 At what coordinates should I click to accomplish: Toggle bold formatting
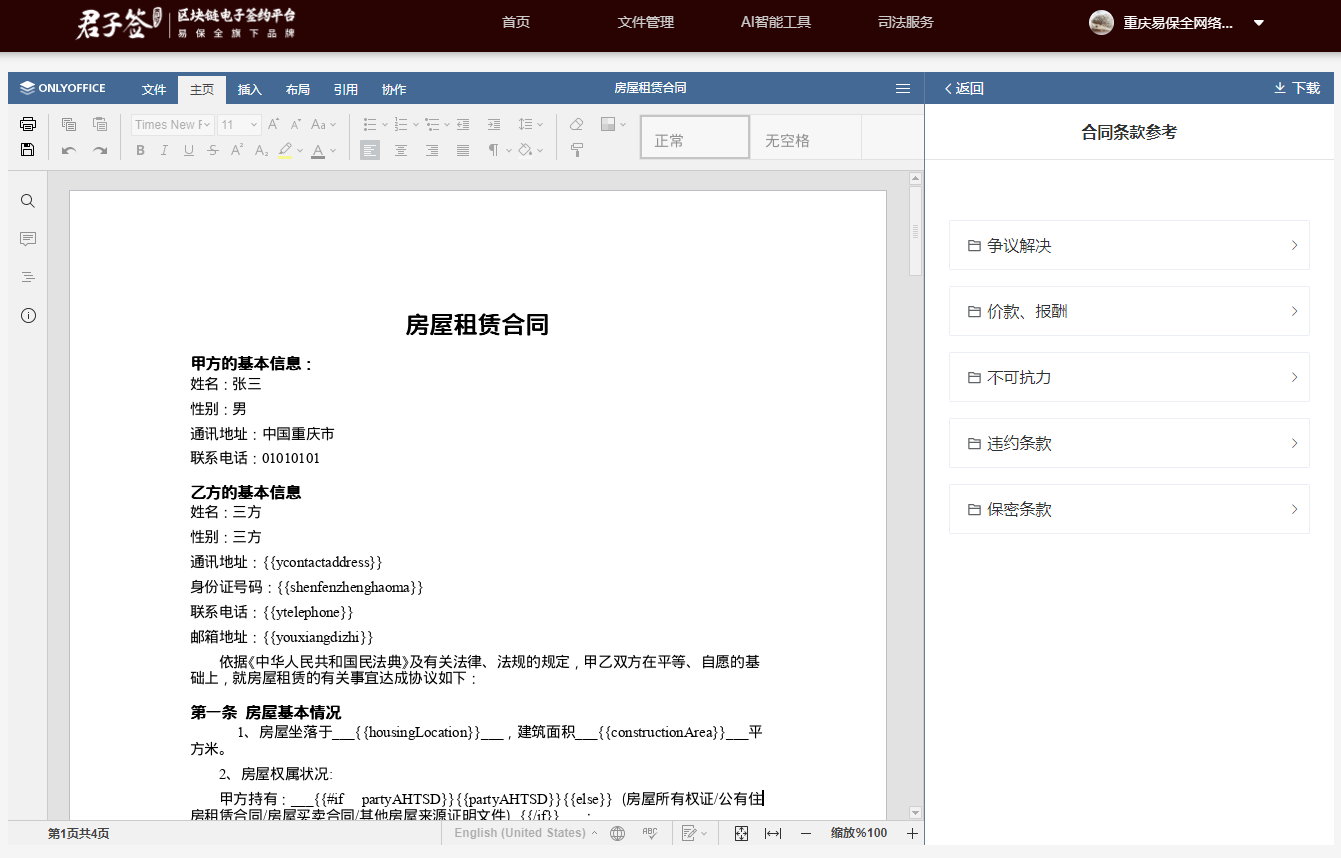(140, 151)
